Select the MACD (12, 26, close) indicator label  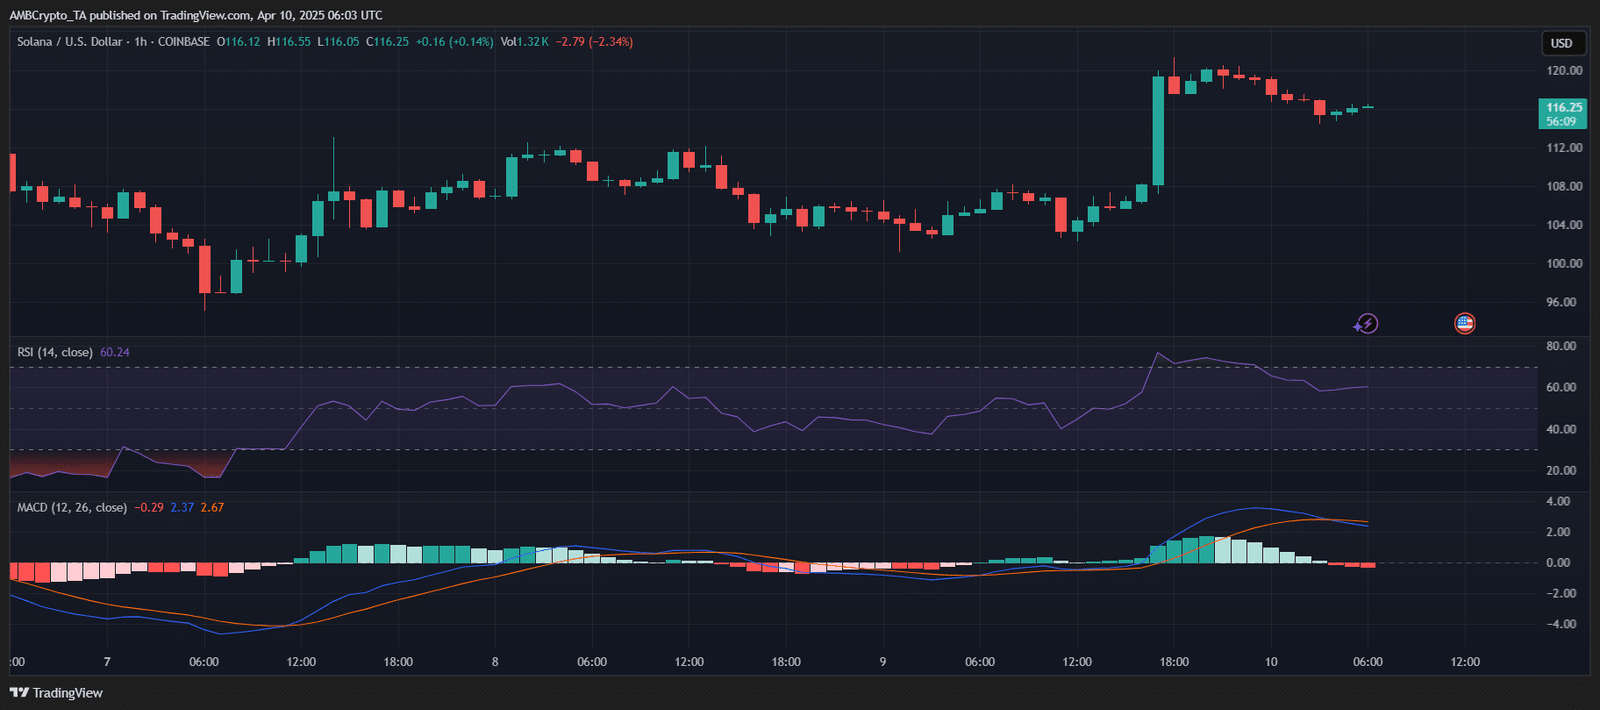(x=72, y=507)
